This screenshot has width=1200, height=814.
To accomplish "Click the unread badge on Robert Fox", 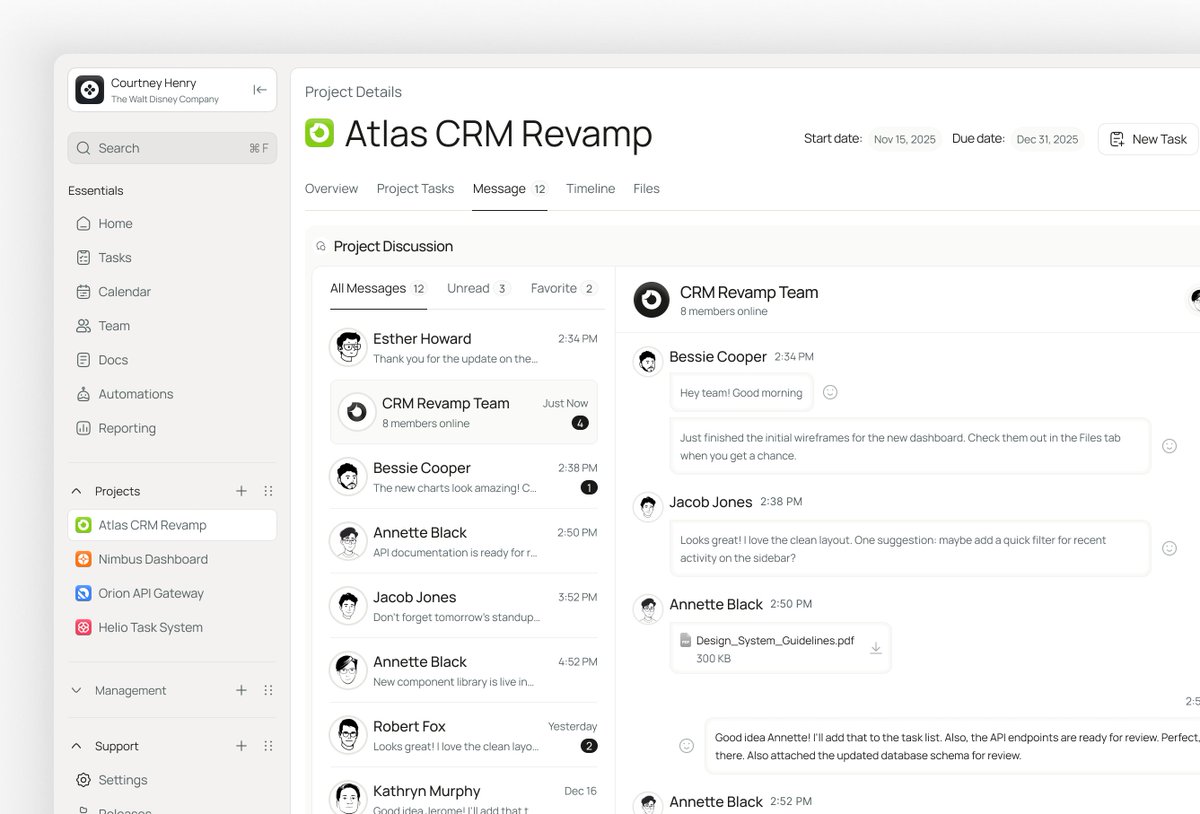I will click(x=589, y=746).
